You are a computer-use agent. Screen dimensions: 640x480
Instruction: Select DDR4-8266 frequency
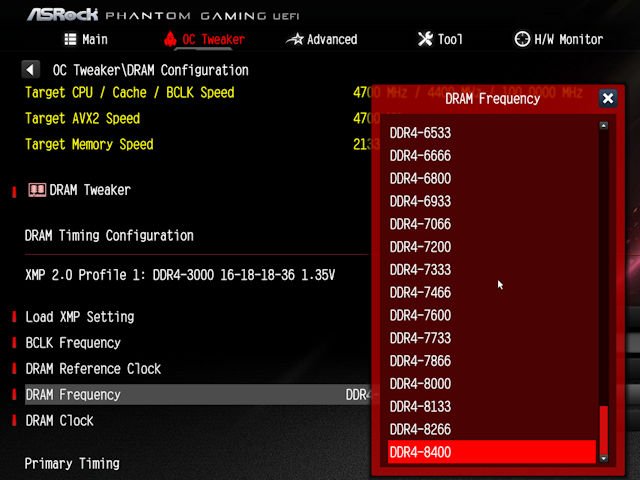click(492, 430)
